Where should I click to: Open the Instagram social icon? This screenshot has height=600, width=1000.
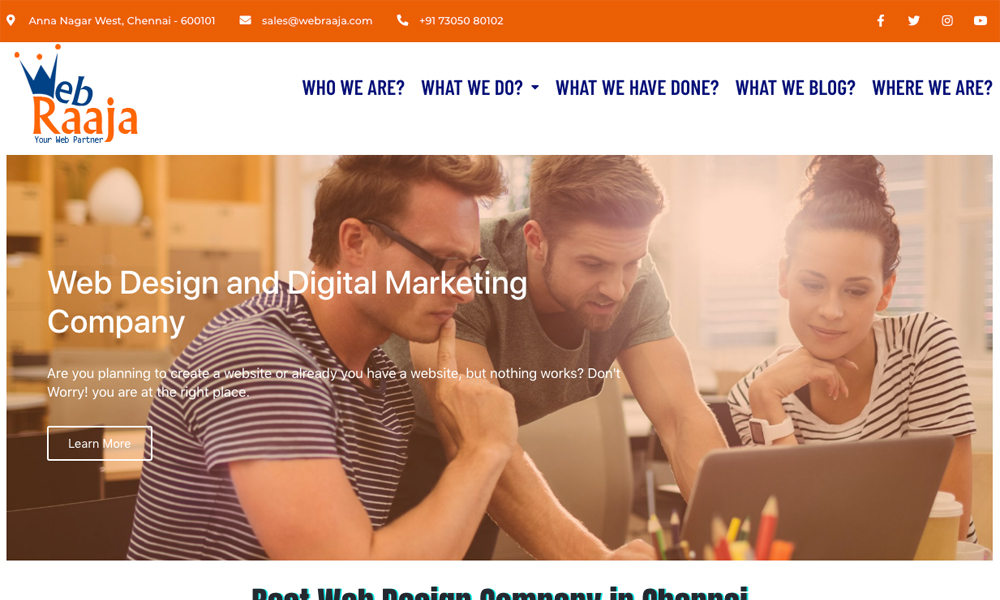pyautogui.click(x=947, y=20)
